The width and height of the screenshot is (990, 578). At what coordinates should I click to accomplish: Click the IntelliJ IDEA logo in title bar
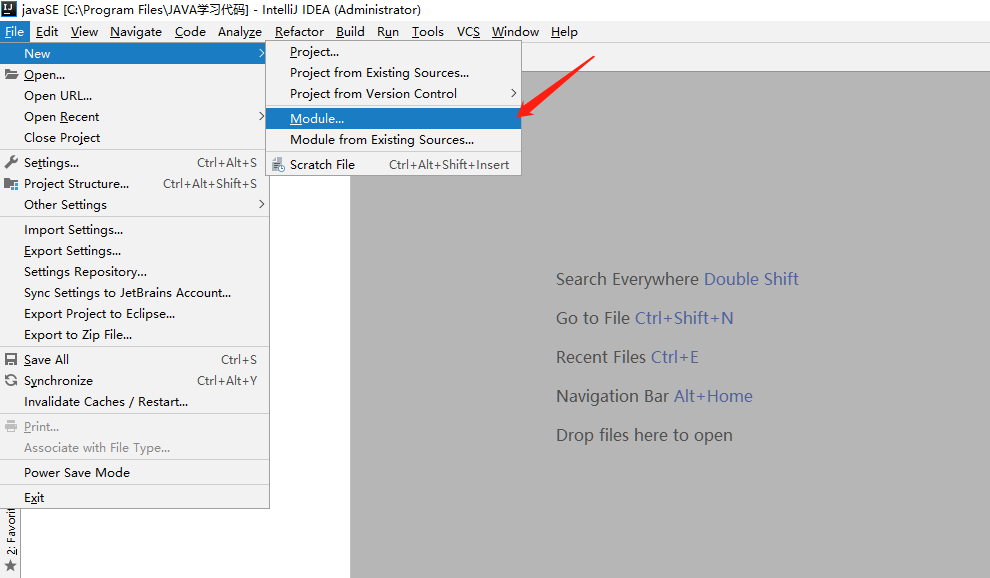[9, 9]
